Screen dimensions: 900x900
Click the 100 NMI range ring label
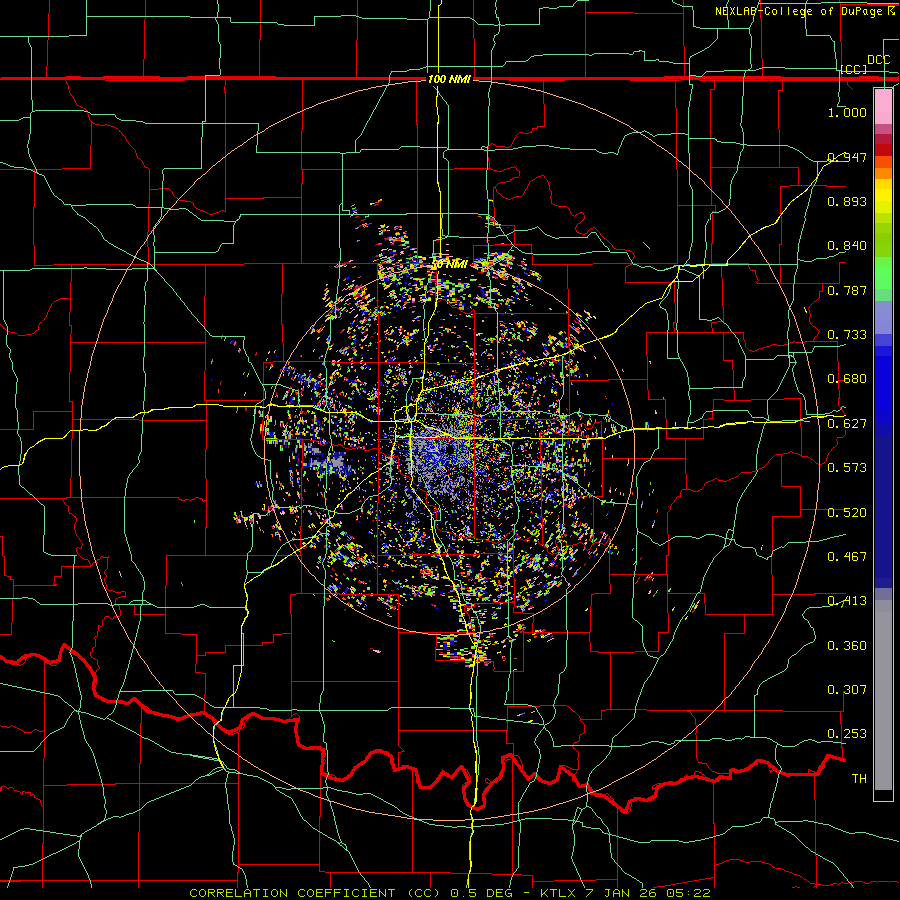click(x=449, y=79)
